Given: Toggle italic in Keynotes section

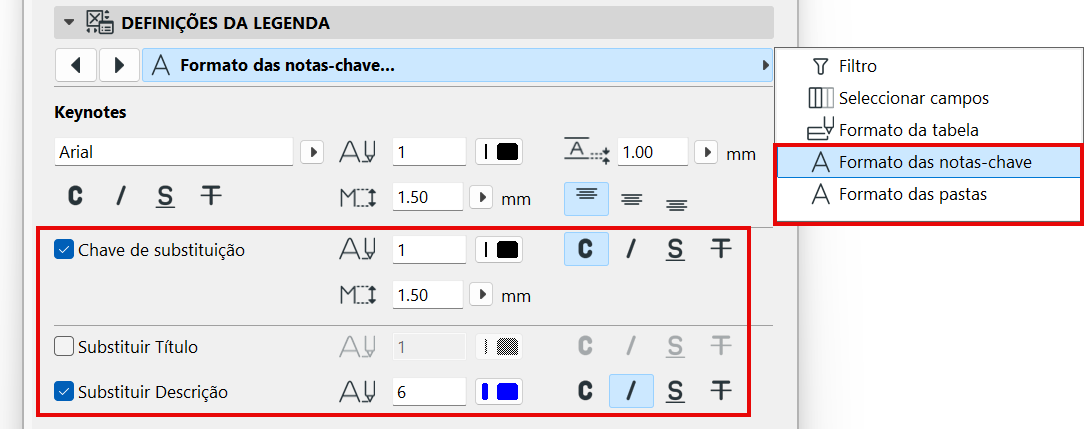Looking at the screenshot, I should pos(120,196).
